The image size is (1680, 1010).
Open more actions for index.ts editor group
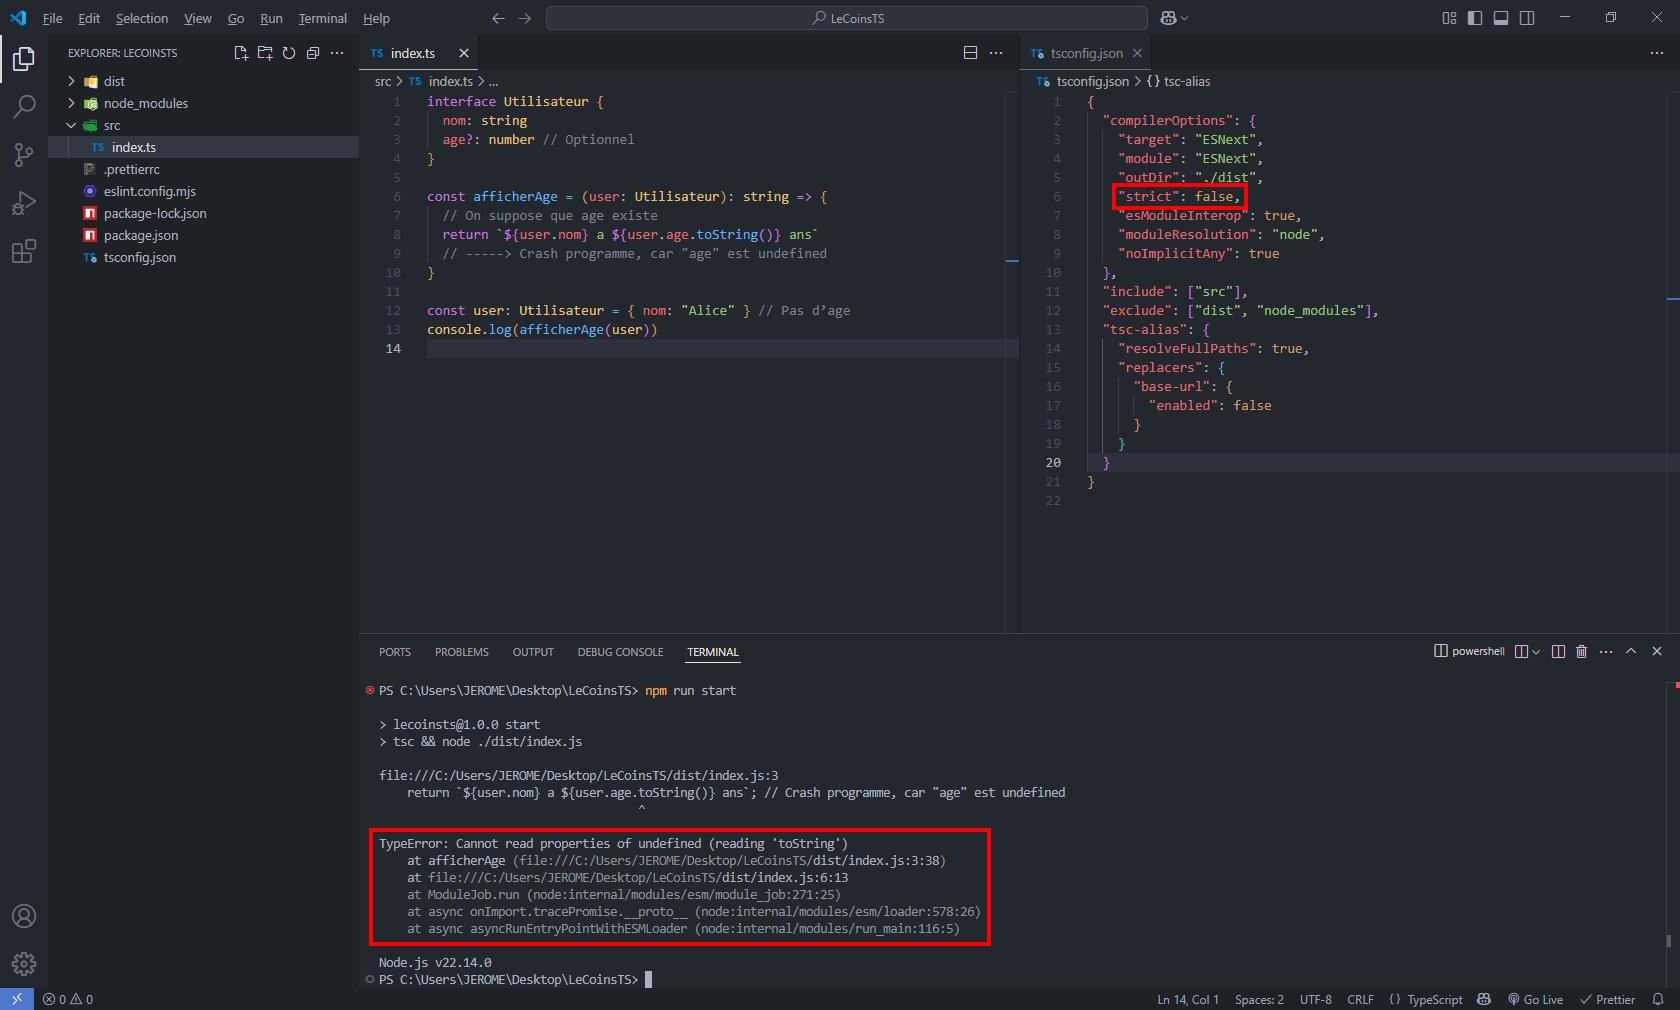pyautogui.click(x=996, y=53)
